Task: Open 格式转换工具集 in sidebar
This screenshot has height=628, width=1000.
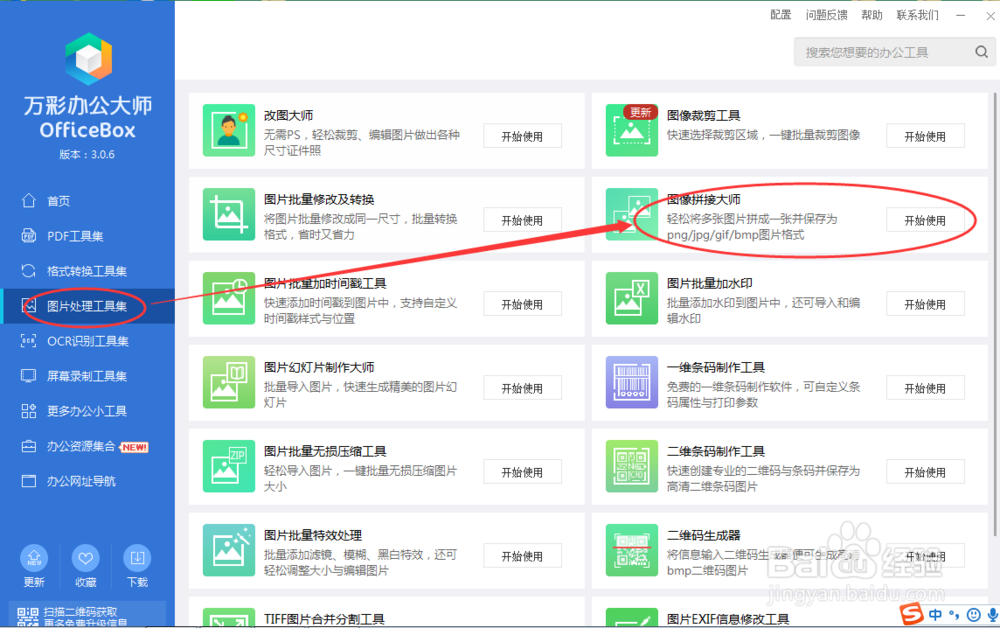Action: point(87,271)
